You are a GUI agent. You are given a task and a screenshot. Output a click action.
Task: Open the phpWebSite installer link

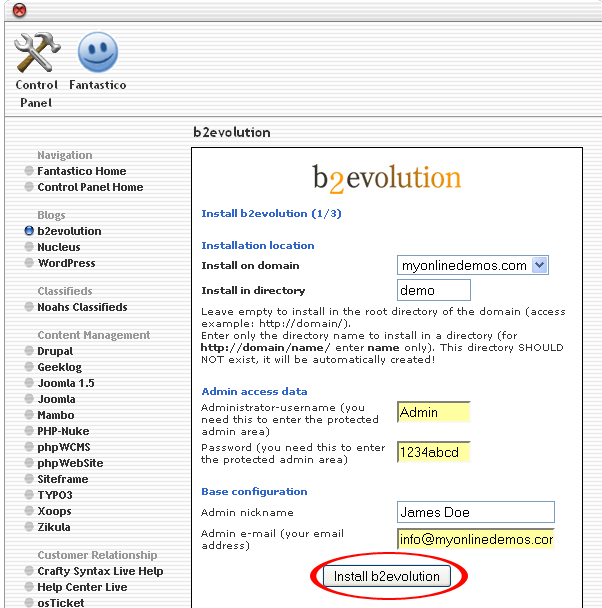(x=70, y=463)
